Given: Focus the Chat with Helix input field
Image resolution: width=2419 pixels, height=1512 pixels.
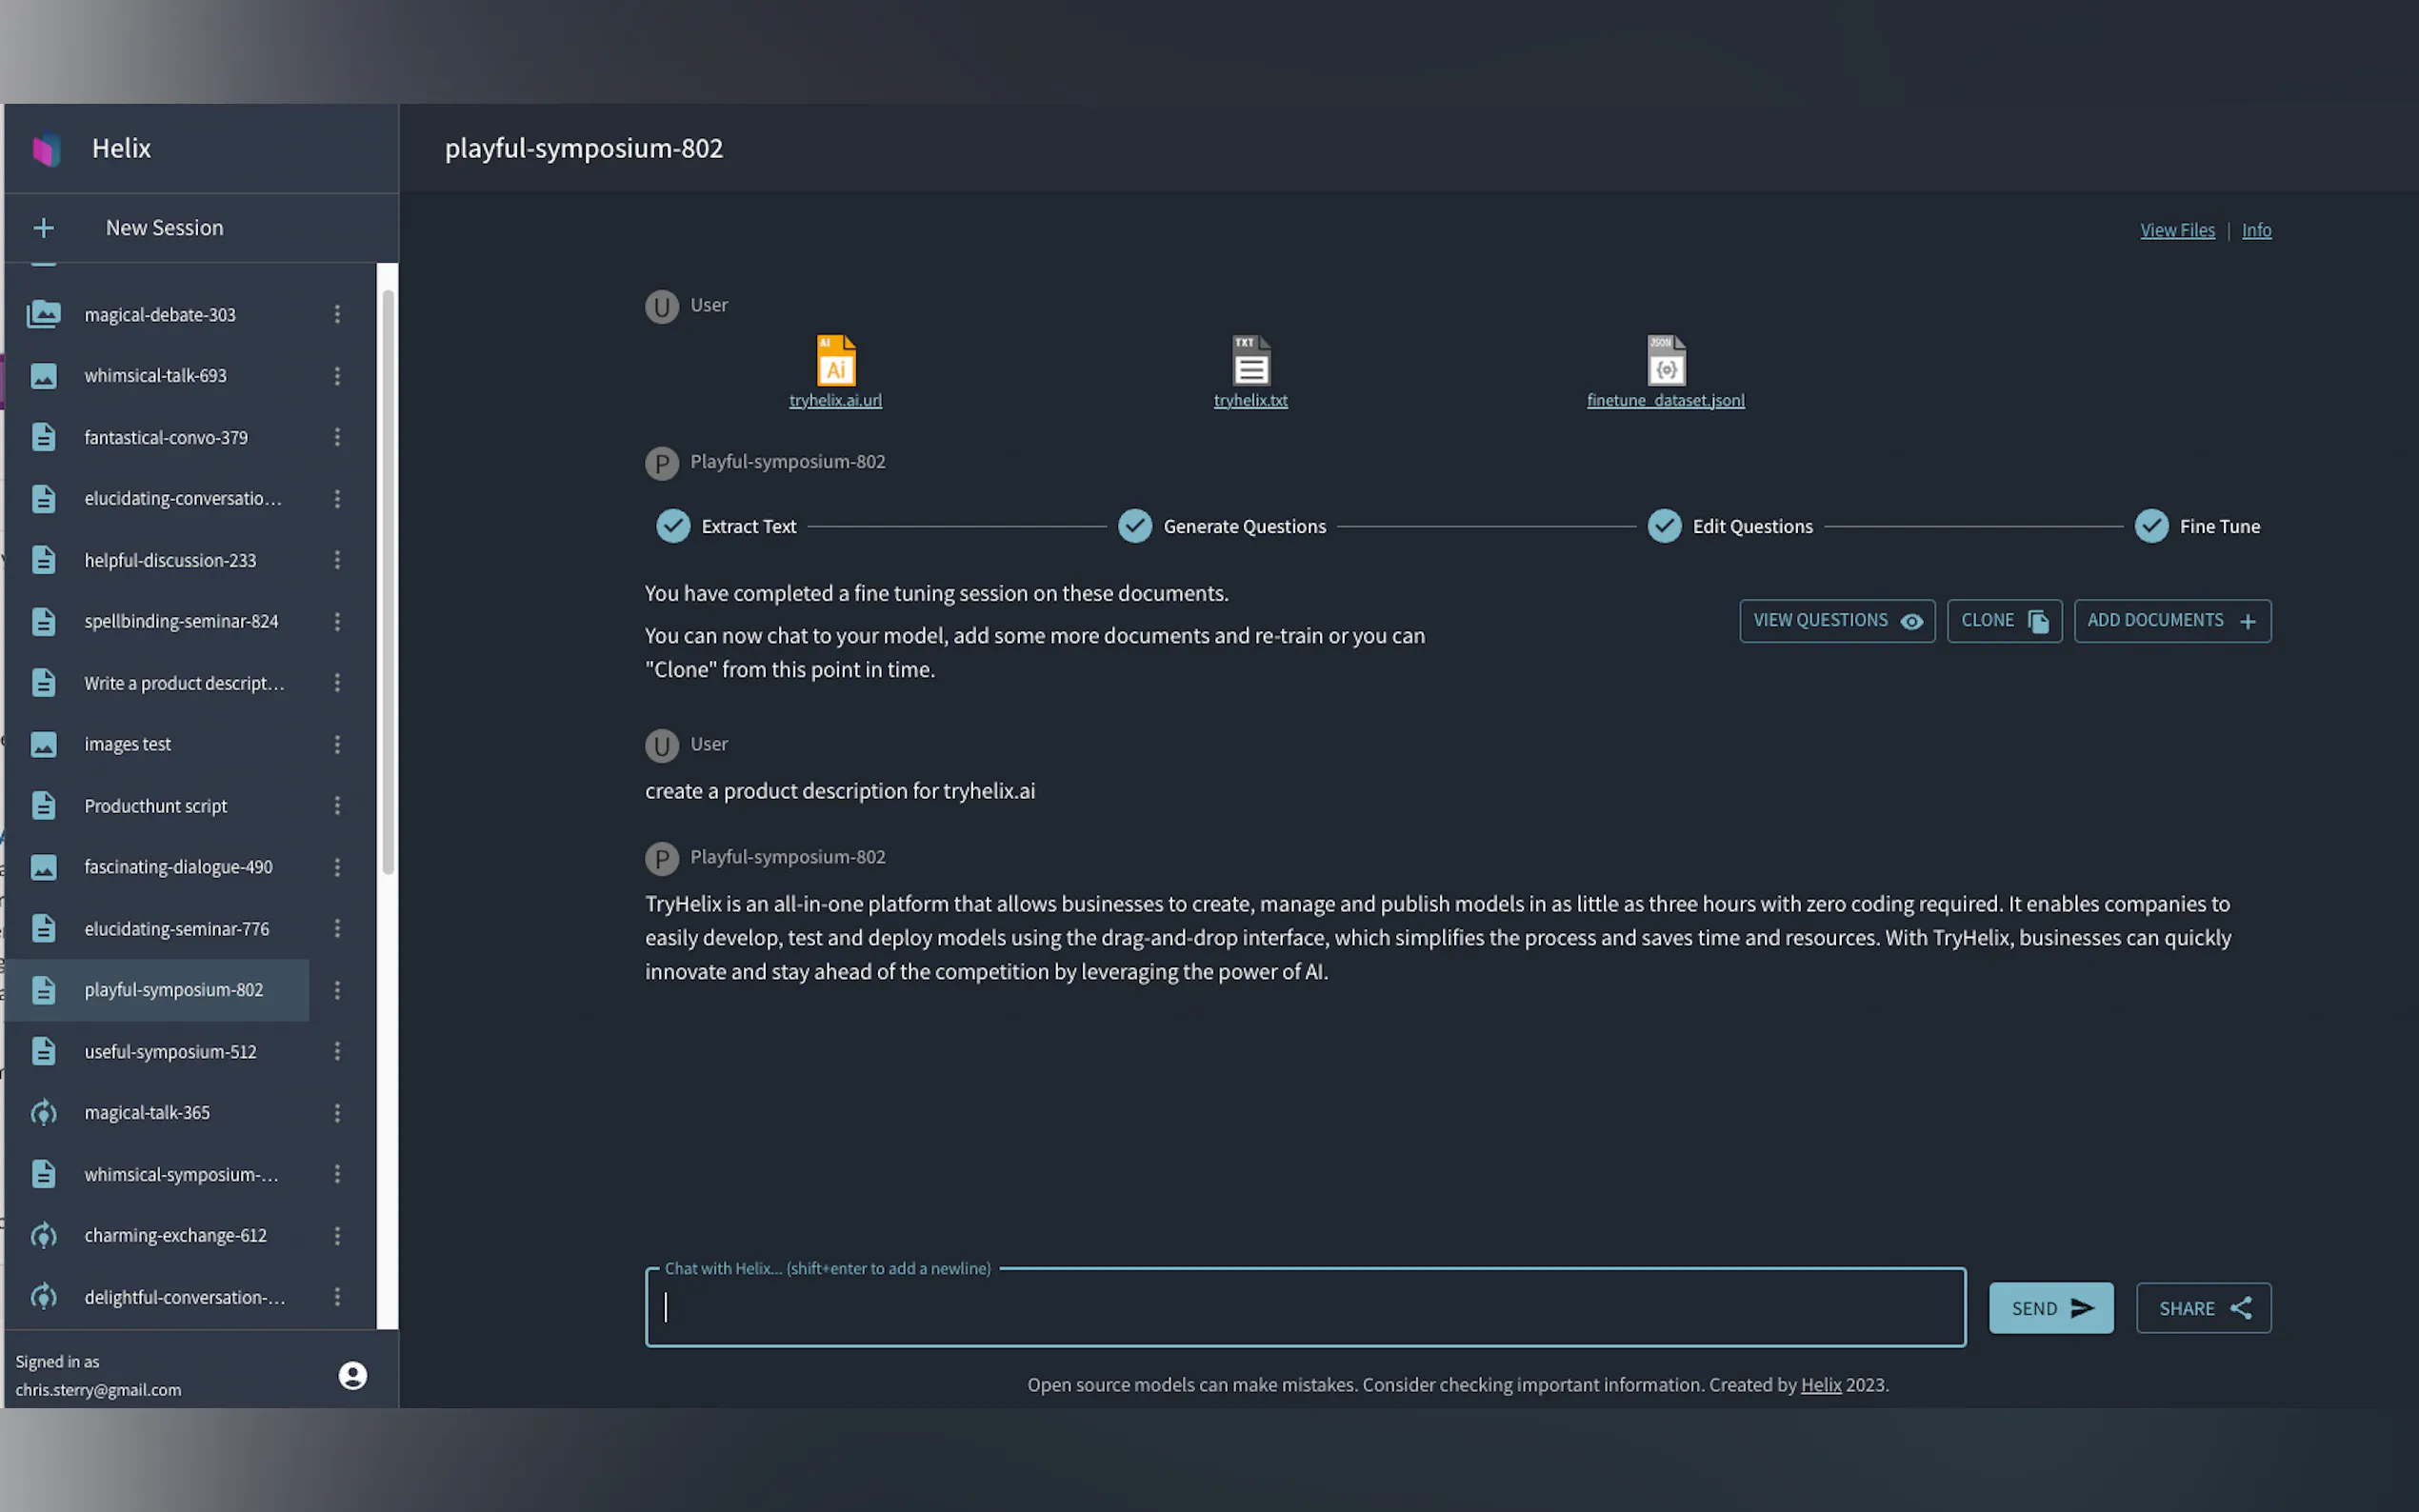Looking at the screenshot, I should tap(1304, 1307).
